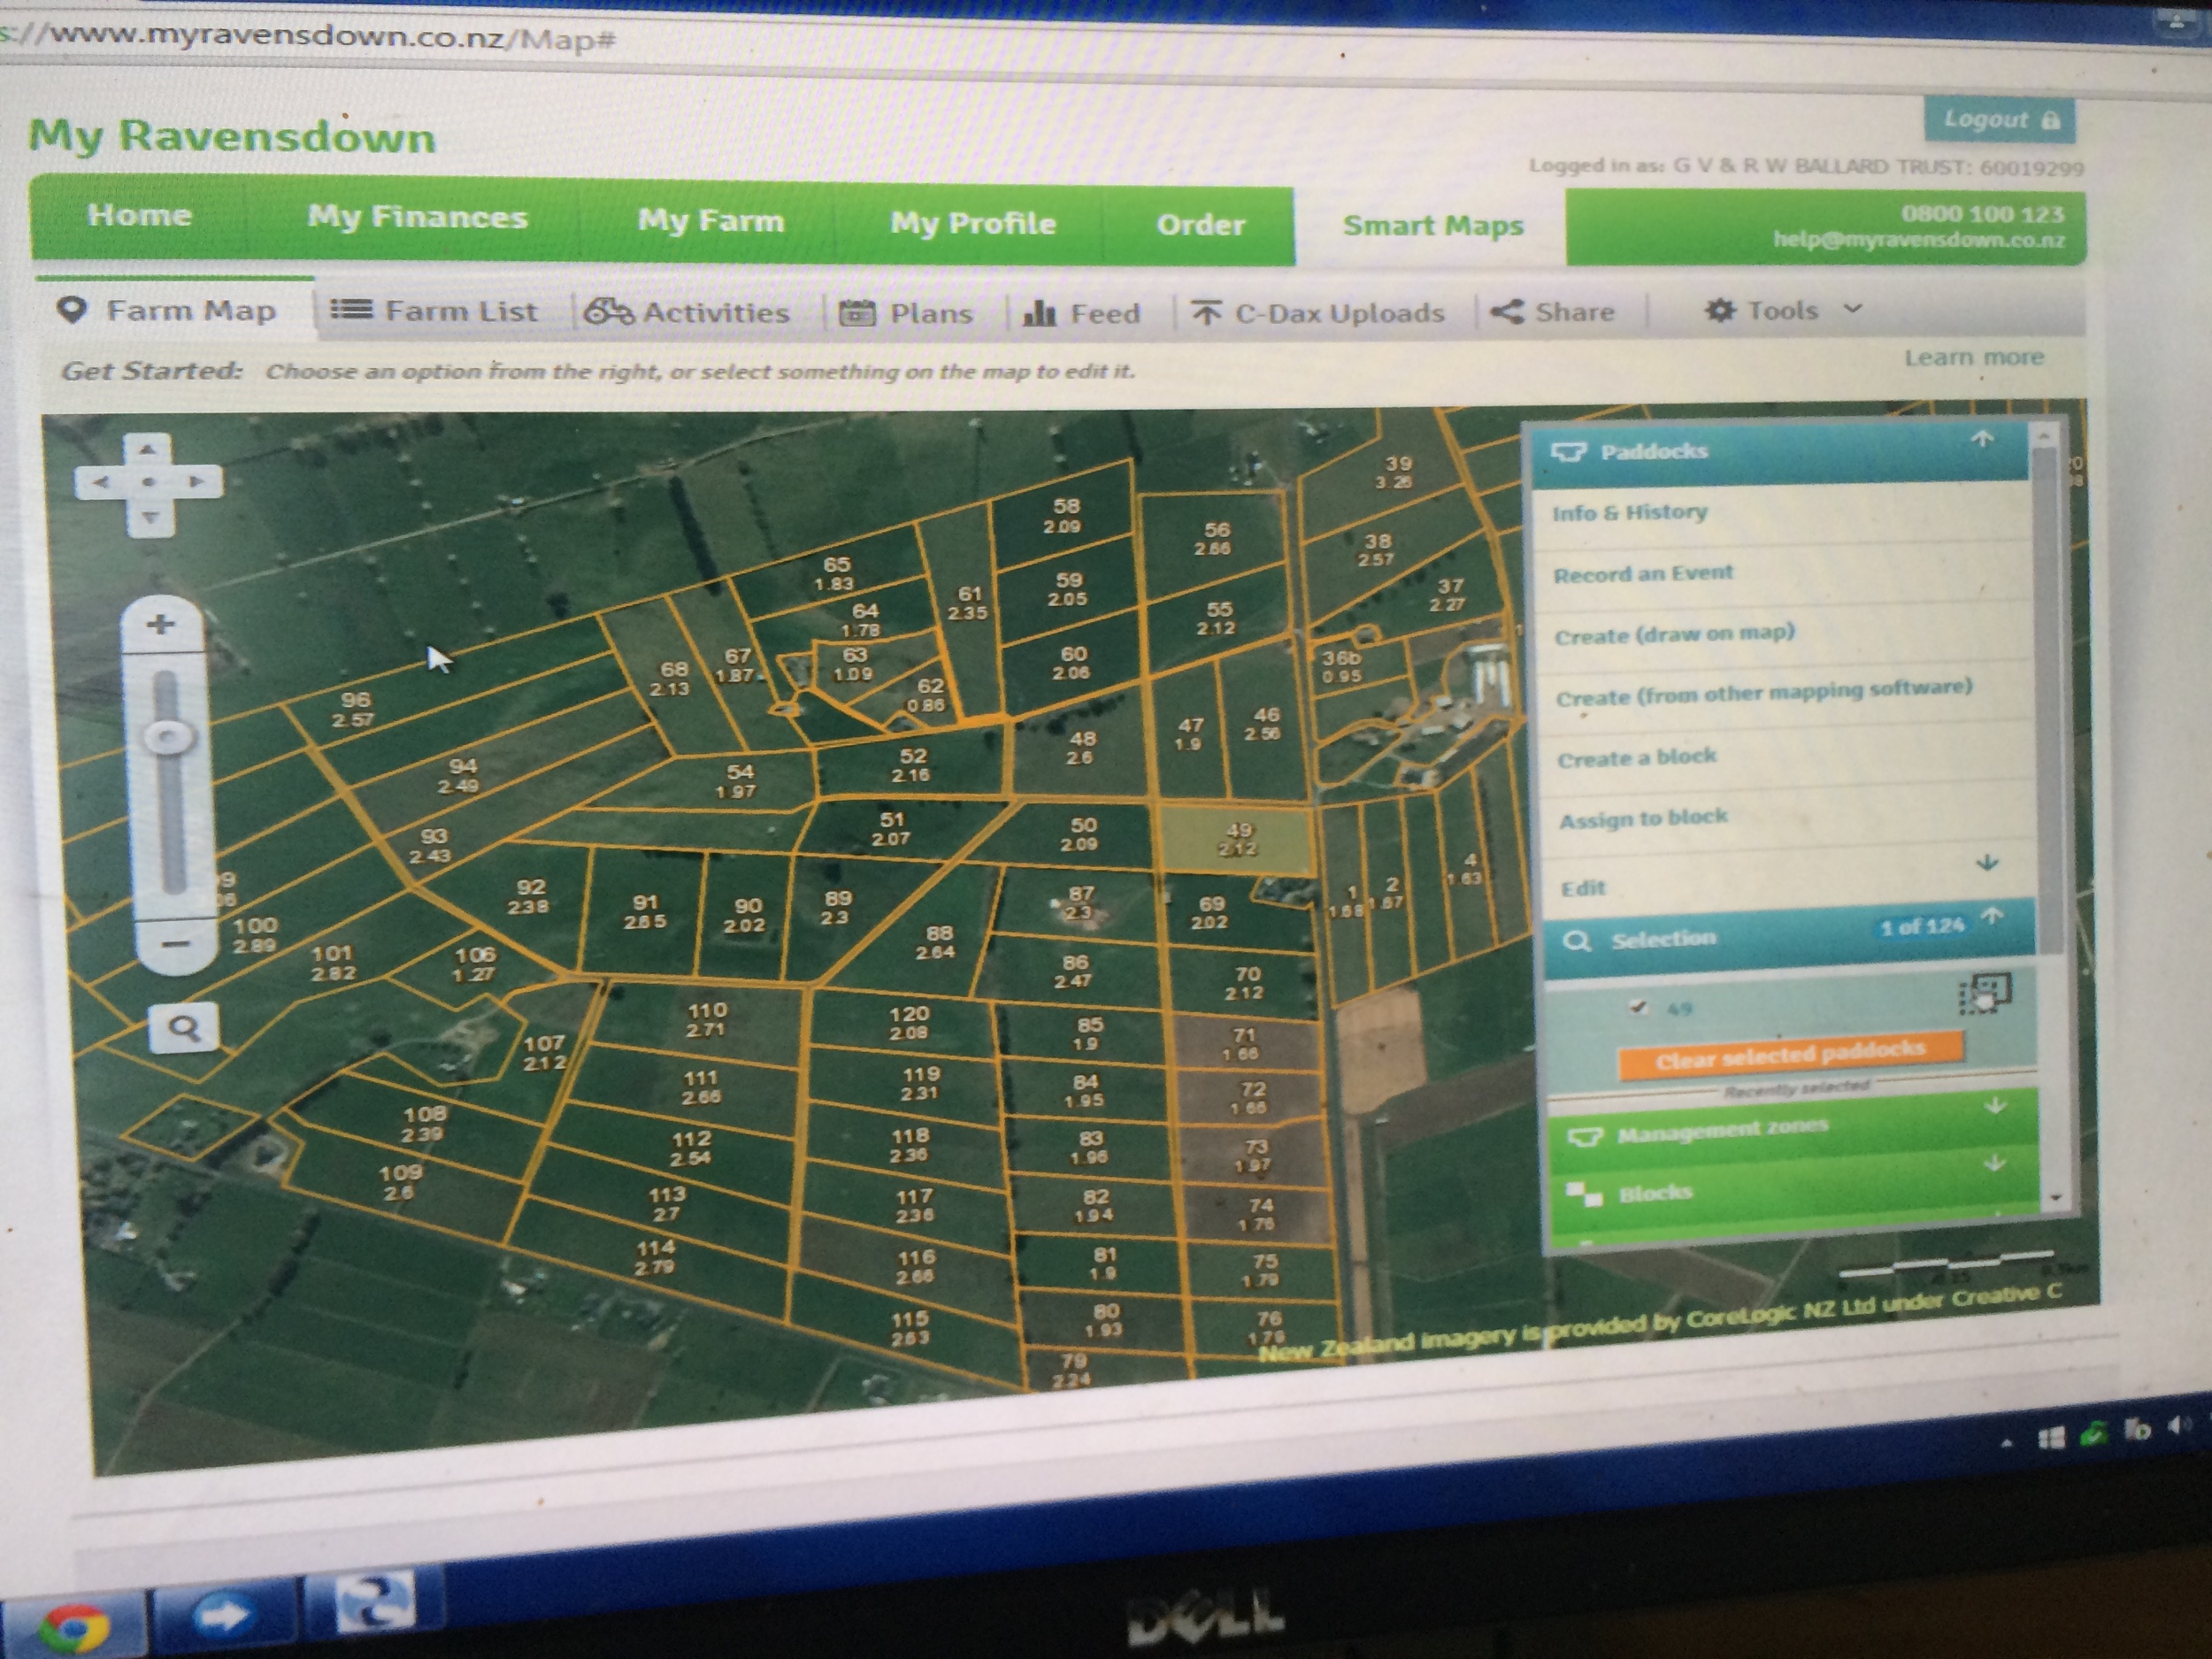
Task: Toggle the checkbox for paddock 49
Action: pos(1638,1006)
